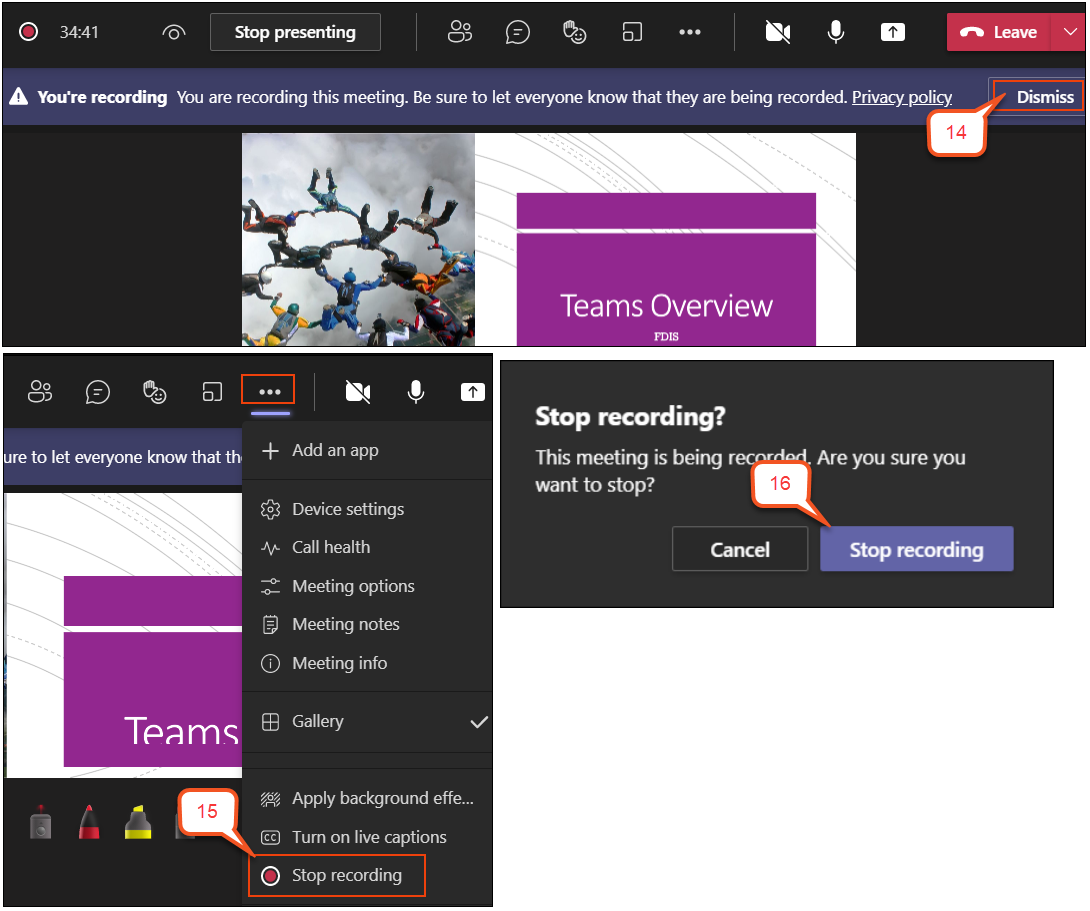Image resolution: width=1090 pixels, height=911 pixels.
Task: Click the warning icon in the recording banner
Action: coord(19,97)
